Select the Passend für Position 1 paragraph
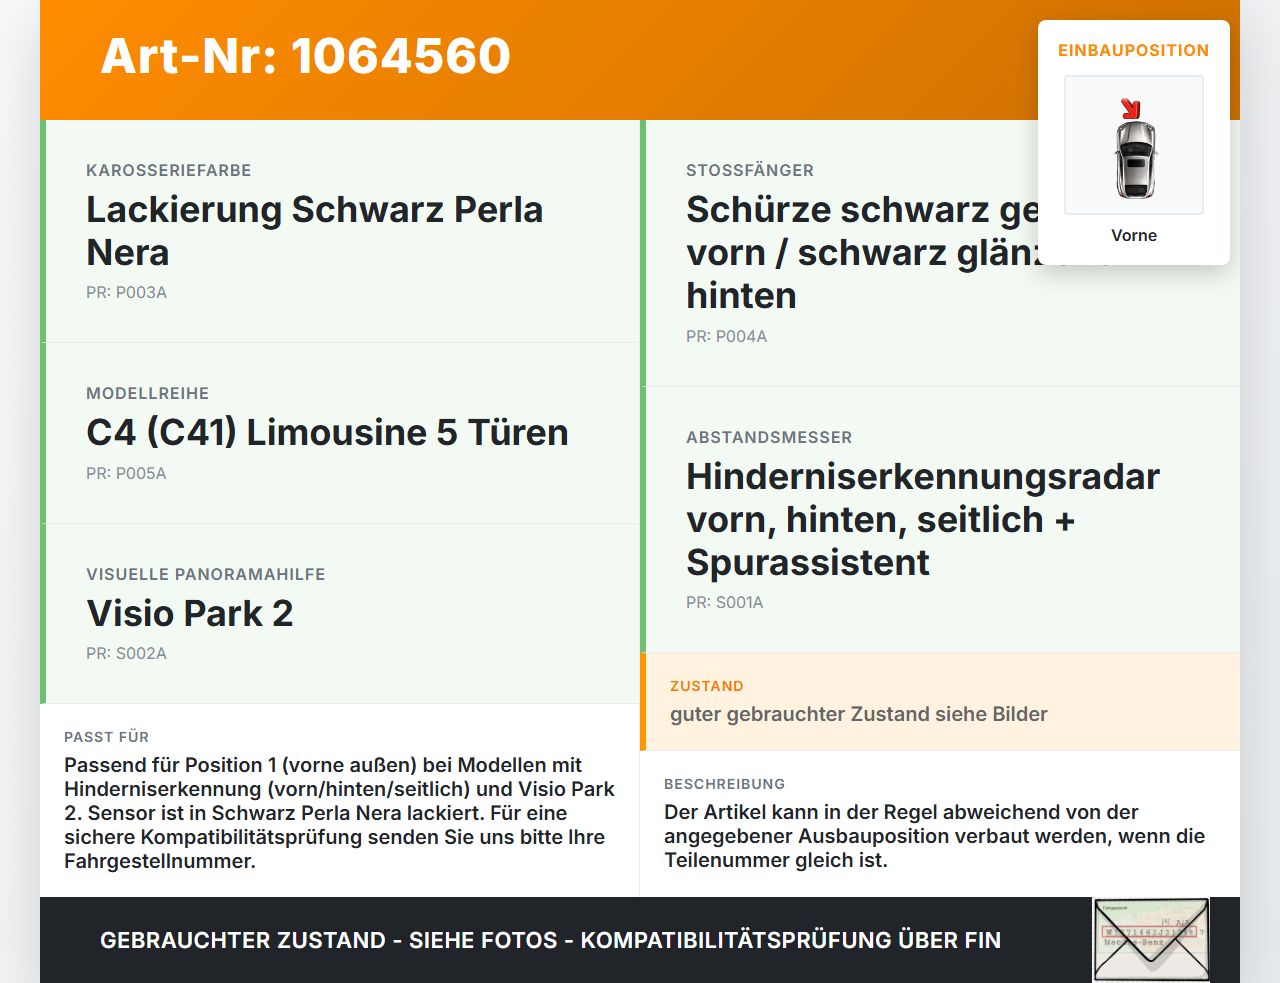Image resolution: width=1280 pixels, height=983 pixels. tap(340, 813)
